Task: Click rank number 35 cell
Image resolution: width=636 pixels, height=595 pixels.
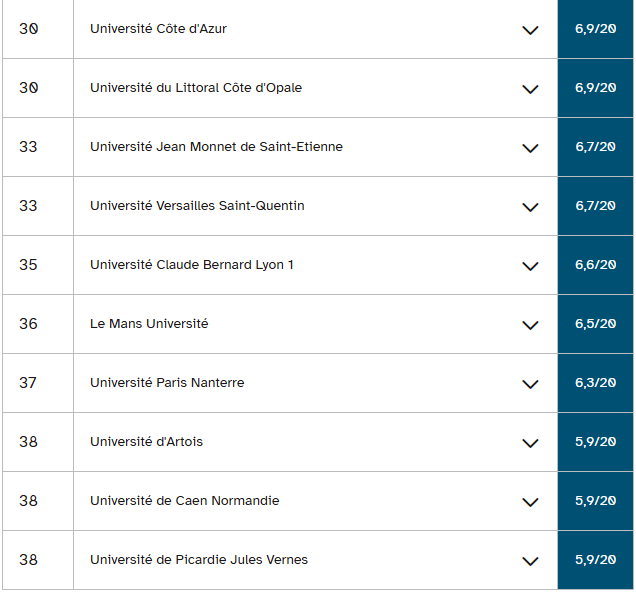Action: click(x=28, y=265)
